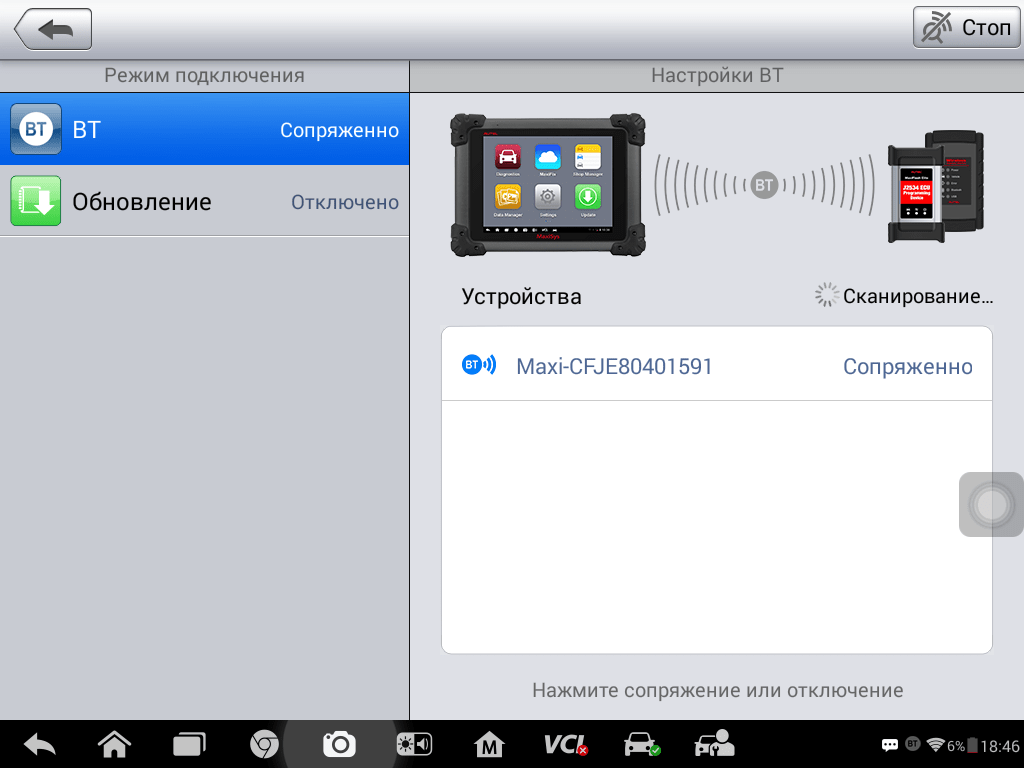
Task: Select device Maxi-CFJE80401591
Action: [x=614, y=366]
